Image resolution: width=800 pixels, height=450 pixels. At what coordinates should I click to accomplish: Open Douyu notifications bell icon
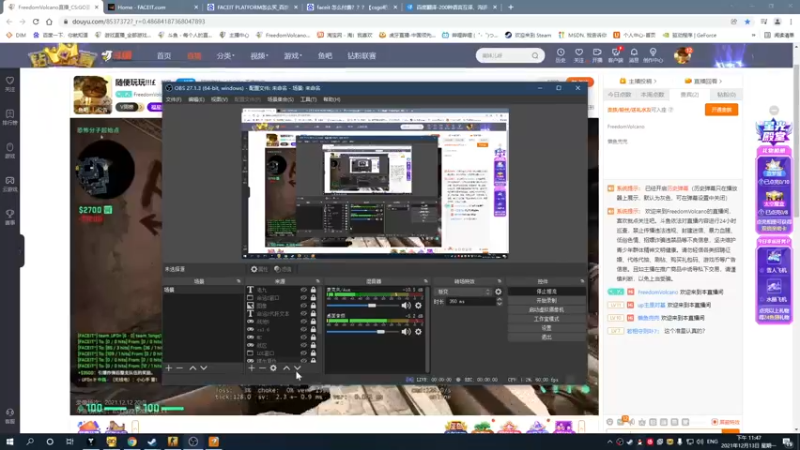pos(634,55)
